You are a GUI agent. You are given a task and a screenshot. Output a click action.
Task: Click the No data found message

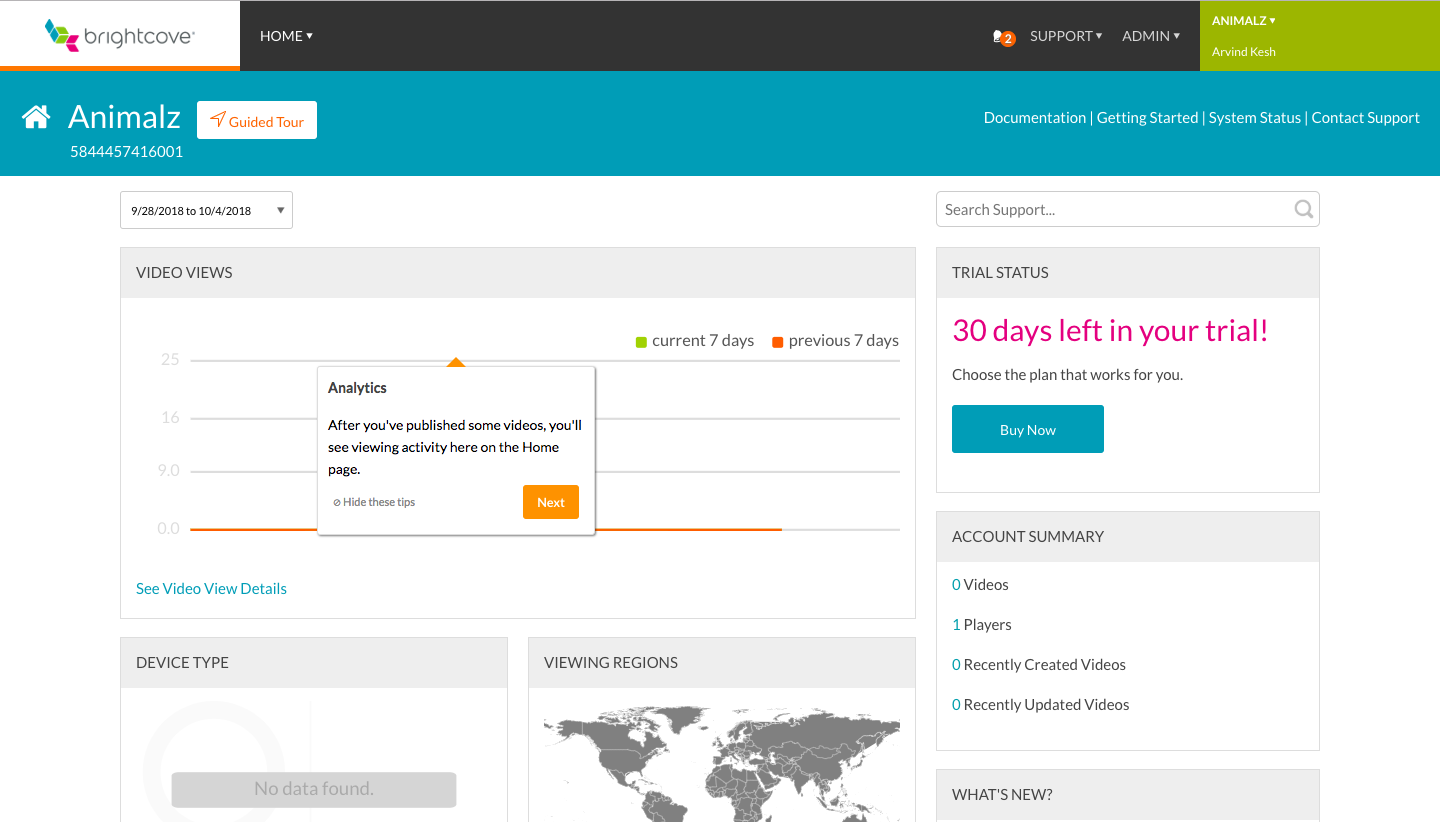[314, 789]
